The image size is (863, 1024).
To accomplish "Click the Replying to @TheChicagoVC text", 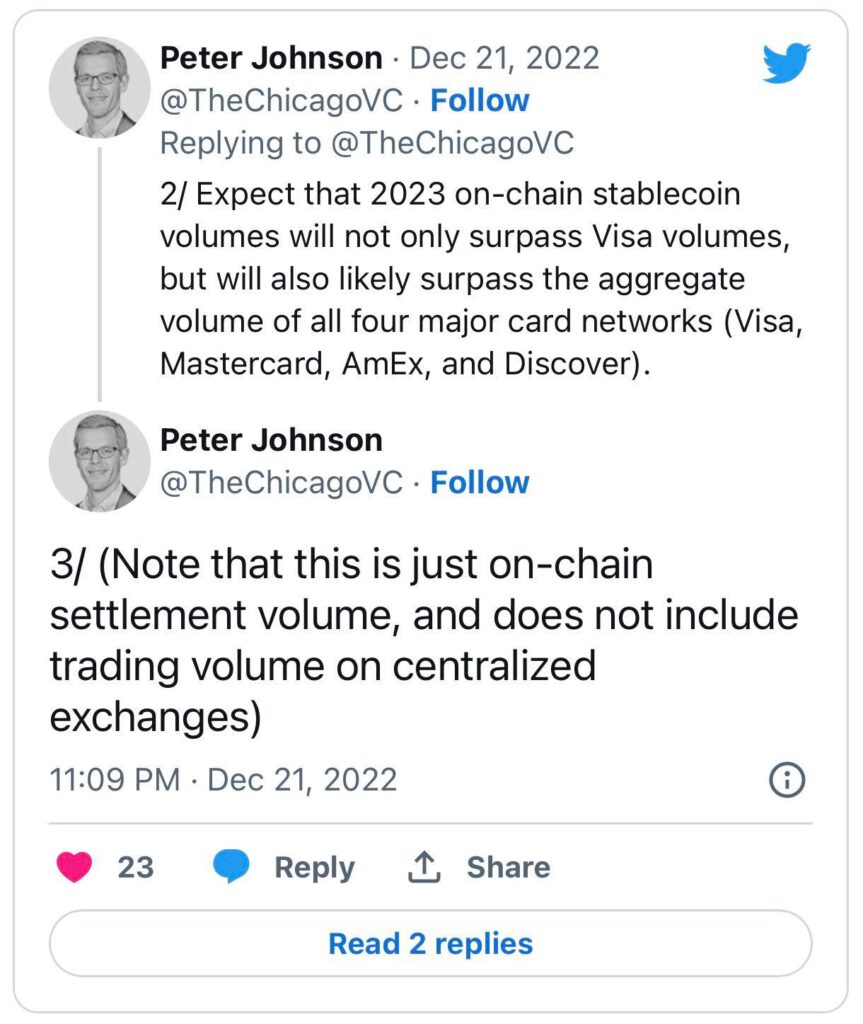I will coord(367,143).
